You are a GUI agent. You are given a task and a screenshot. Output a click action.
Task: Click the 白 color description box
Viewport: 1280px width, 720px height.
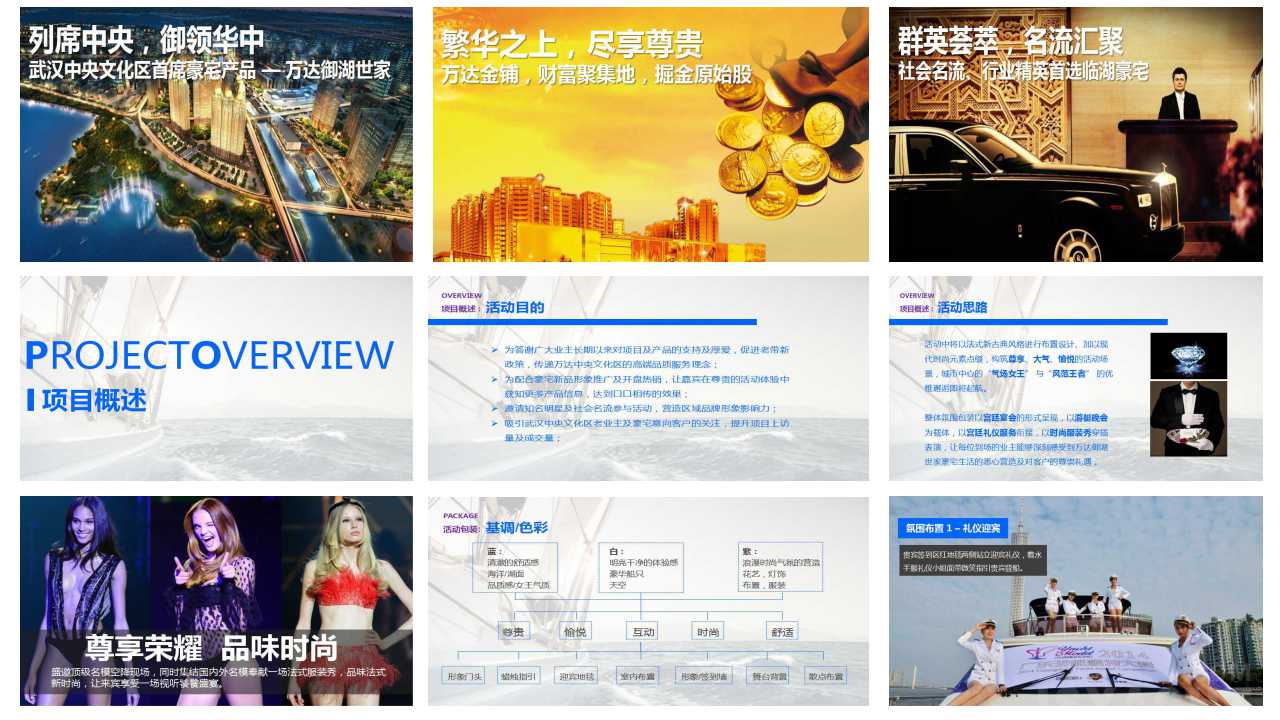pos(641,568)
